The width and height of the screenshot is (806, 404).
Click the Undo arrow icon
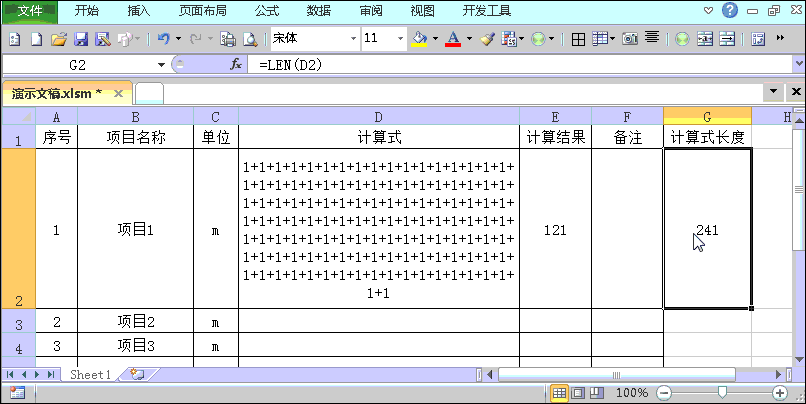tap(163, 39)
